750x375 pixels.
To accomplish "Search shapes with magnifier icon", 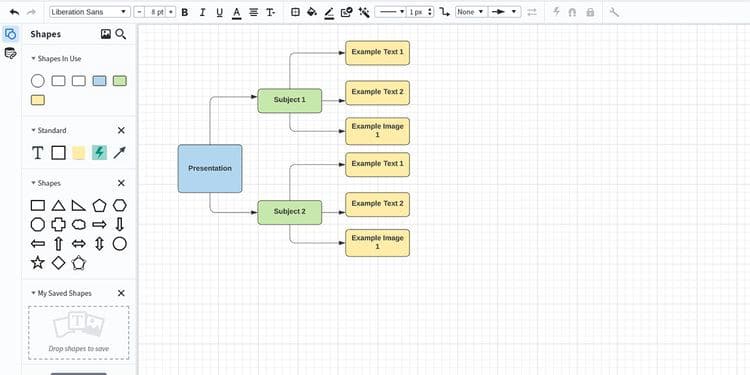I will click(121, 34).
